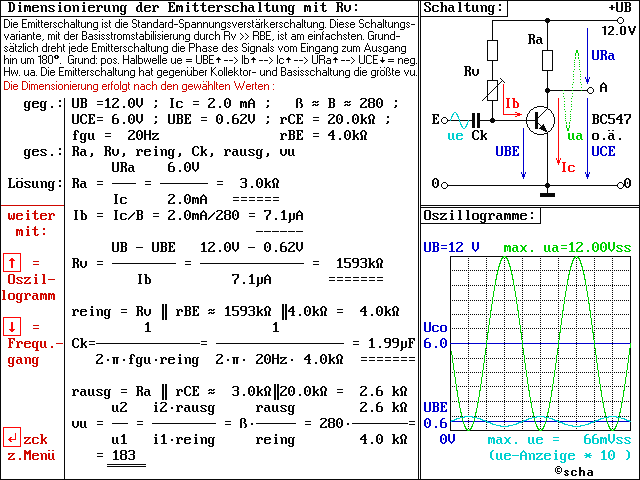Click the Oszillogramme: panel title
This screenshot has width=640, height=480.
pyautogui.click(x=479, y=215)
